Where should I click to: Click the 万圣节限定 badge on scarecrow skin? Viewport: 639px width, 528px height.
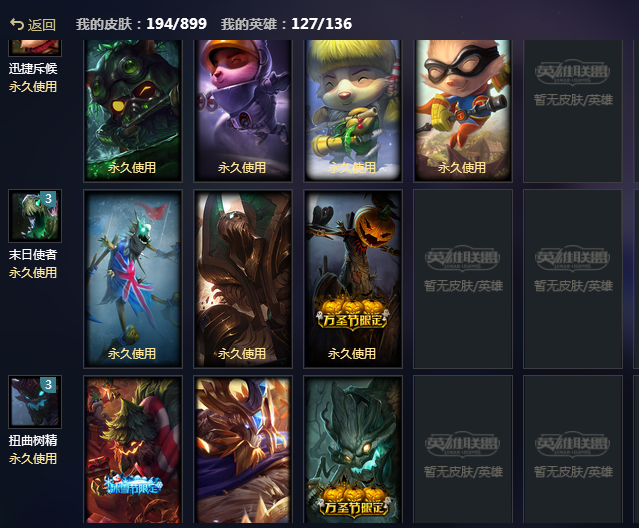(x=353, y=315)
